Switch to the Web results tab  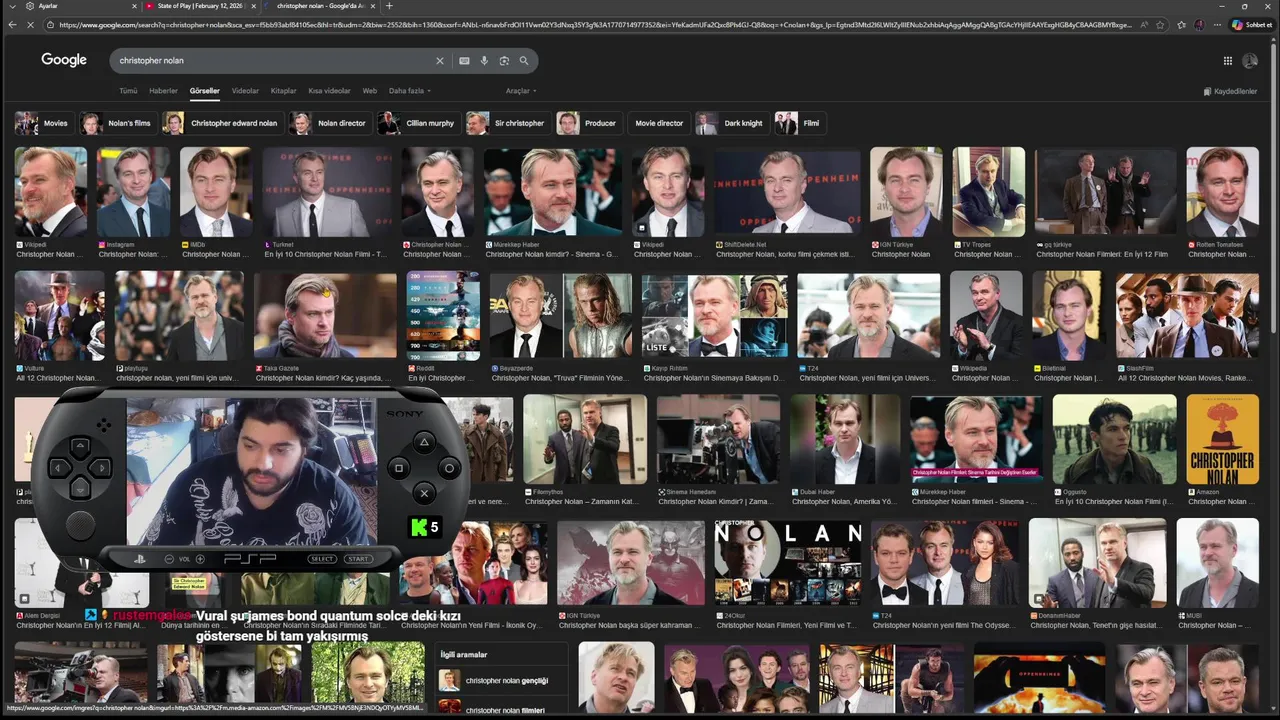click(x=370, y=91)
